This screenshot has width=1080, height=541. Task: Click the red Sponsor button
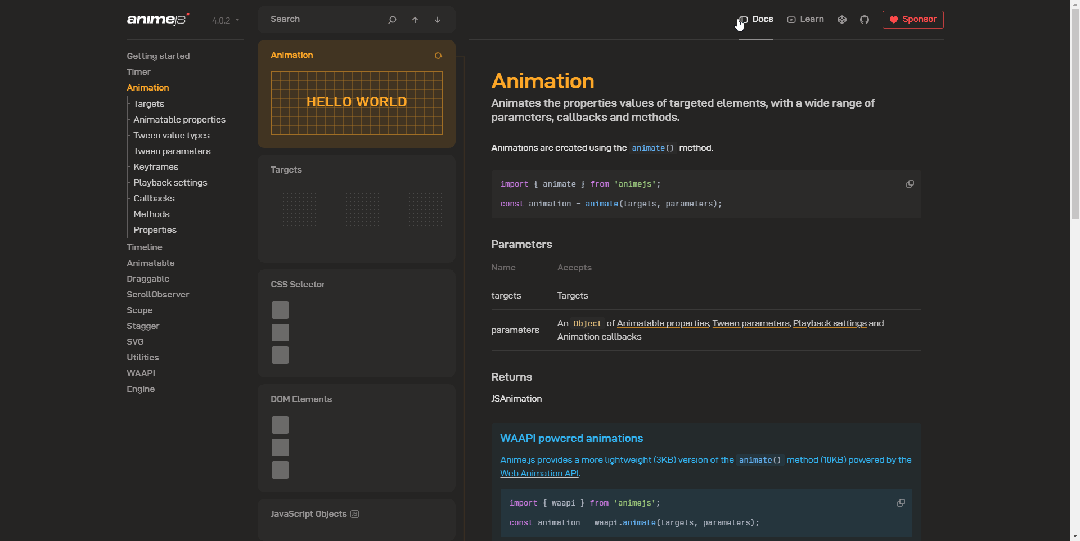(x=913, y=19)
